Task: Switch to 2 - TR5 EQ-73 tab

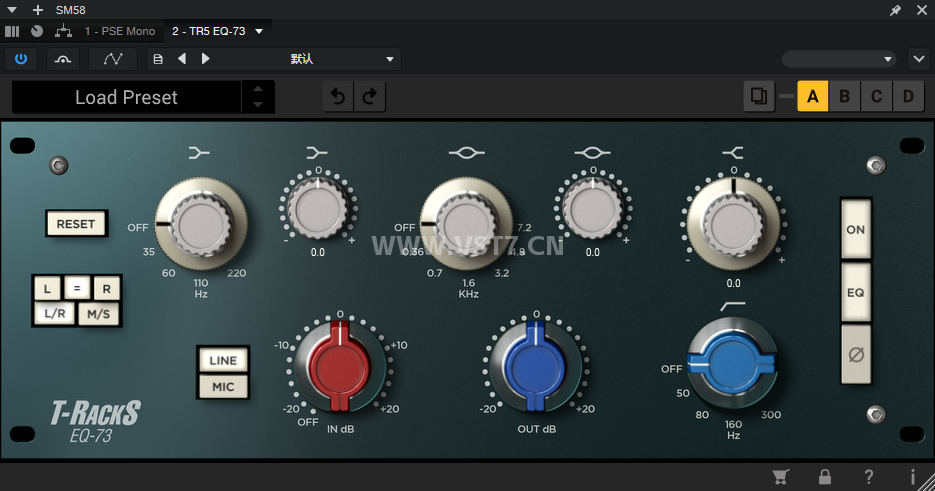Action: click(209, 31)
